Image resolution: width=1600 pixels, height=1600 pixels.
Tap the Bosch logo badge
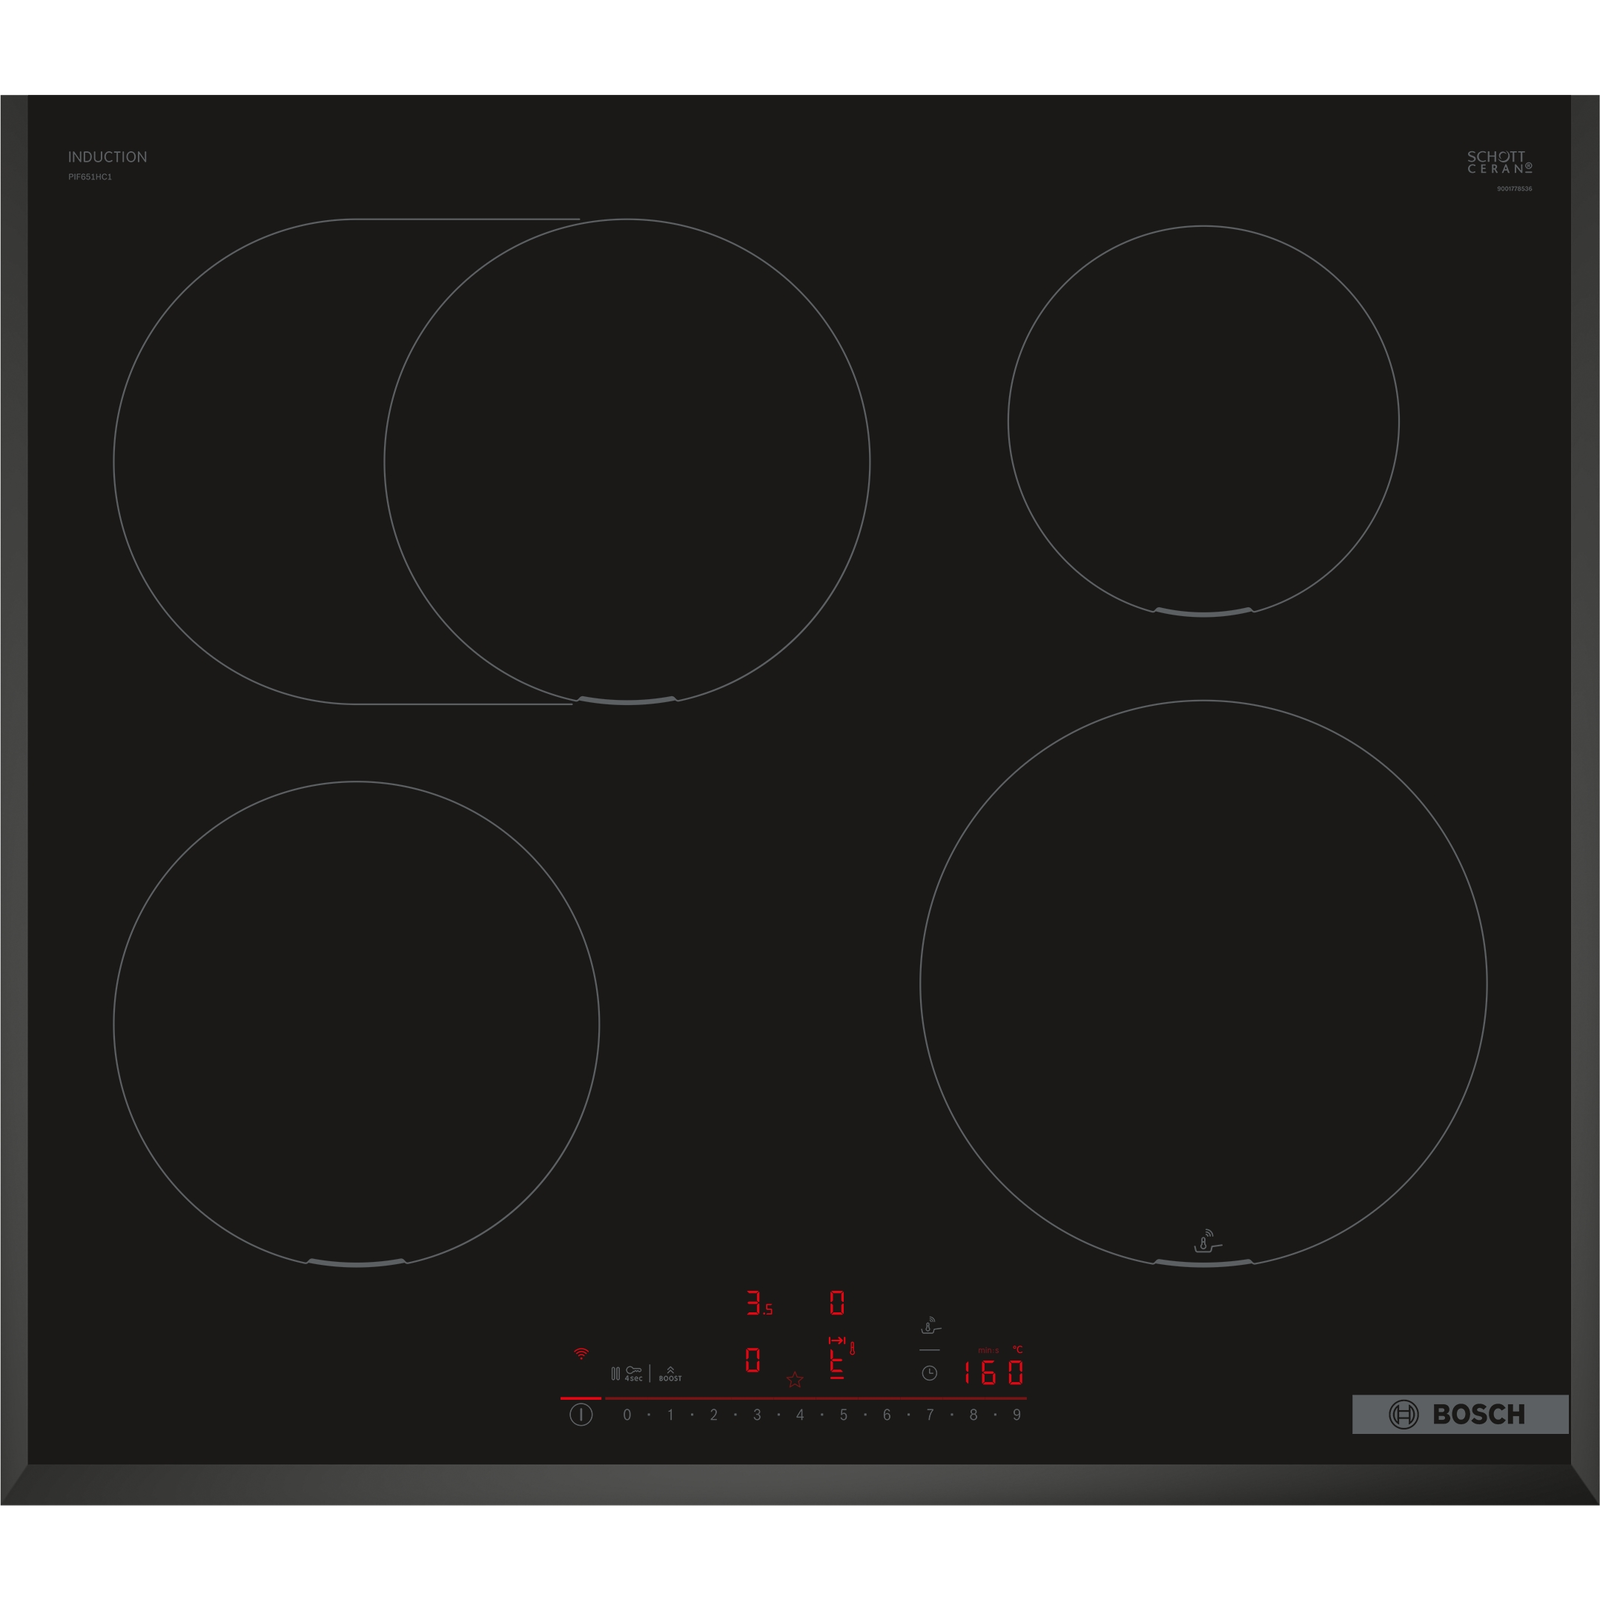tap(1459, 1414)
